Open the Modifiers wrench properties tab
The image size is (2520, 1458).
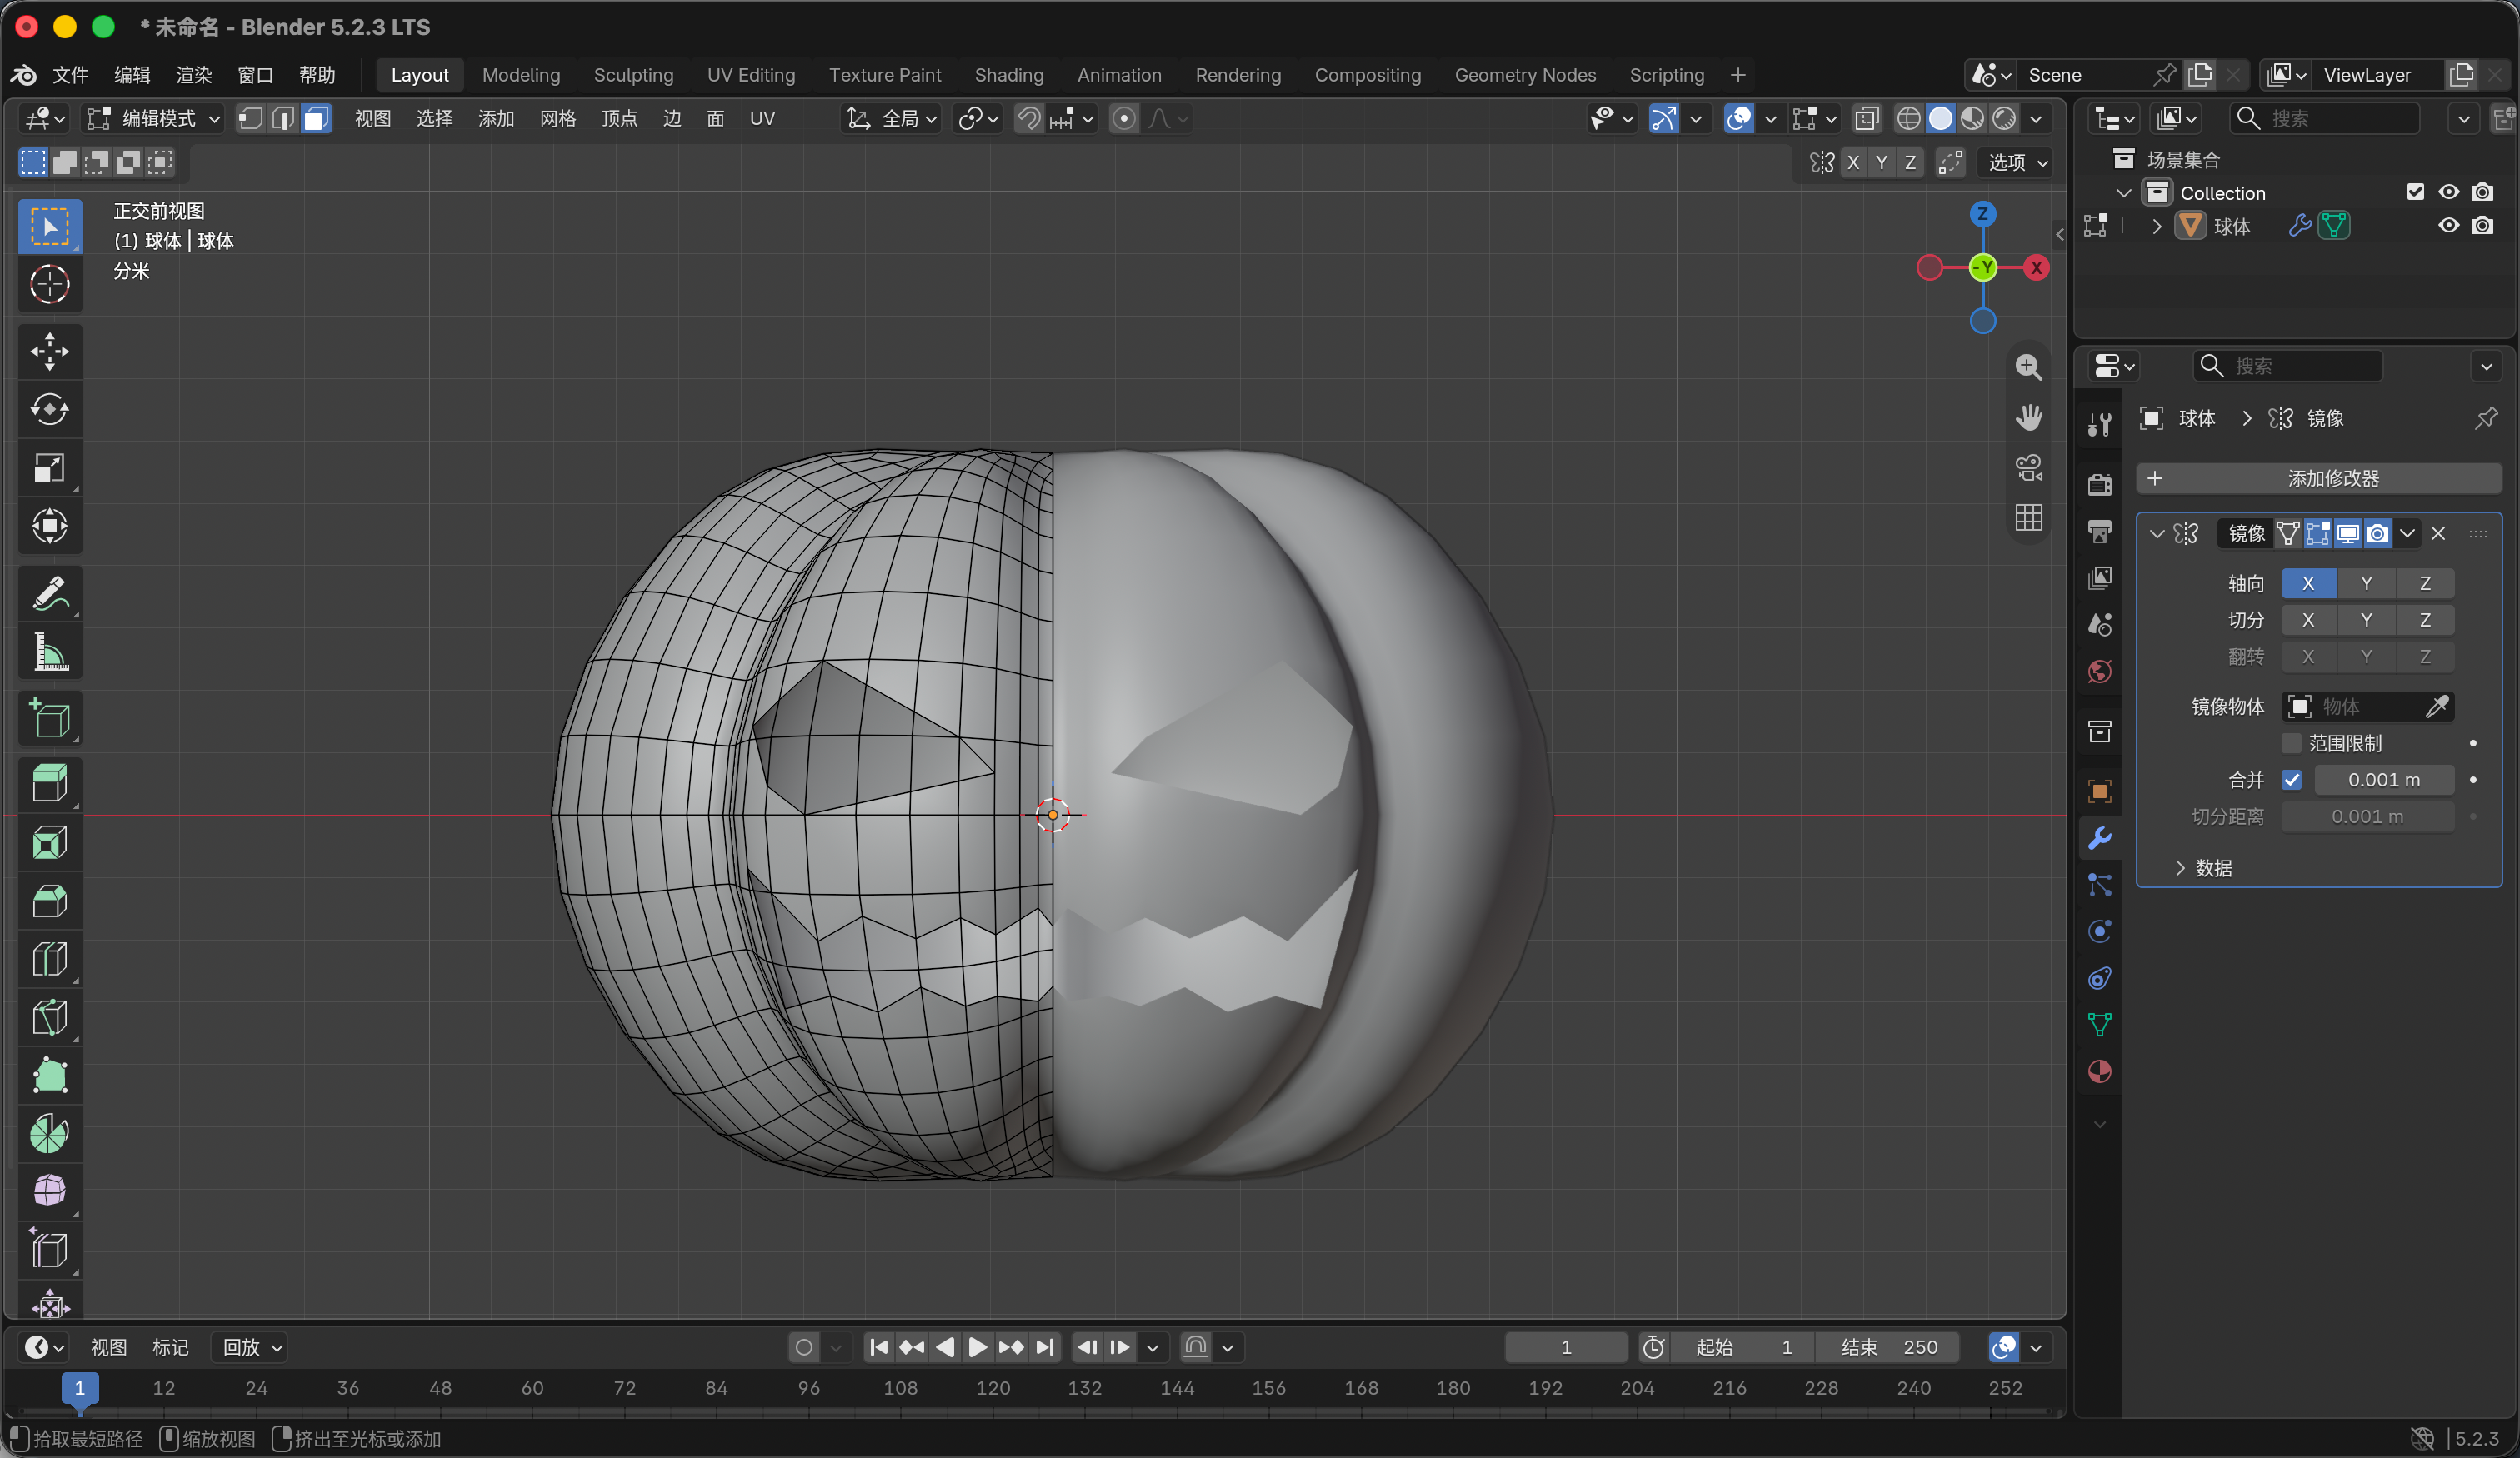(2100, 838)
